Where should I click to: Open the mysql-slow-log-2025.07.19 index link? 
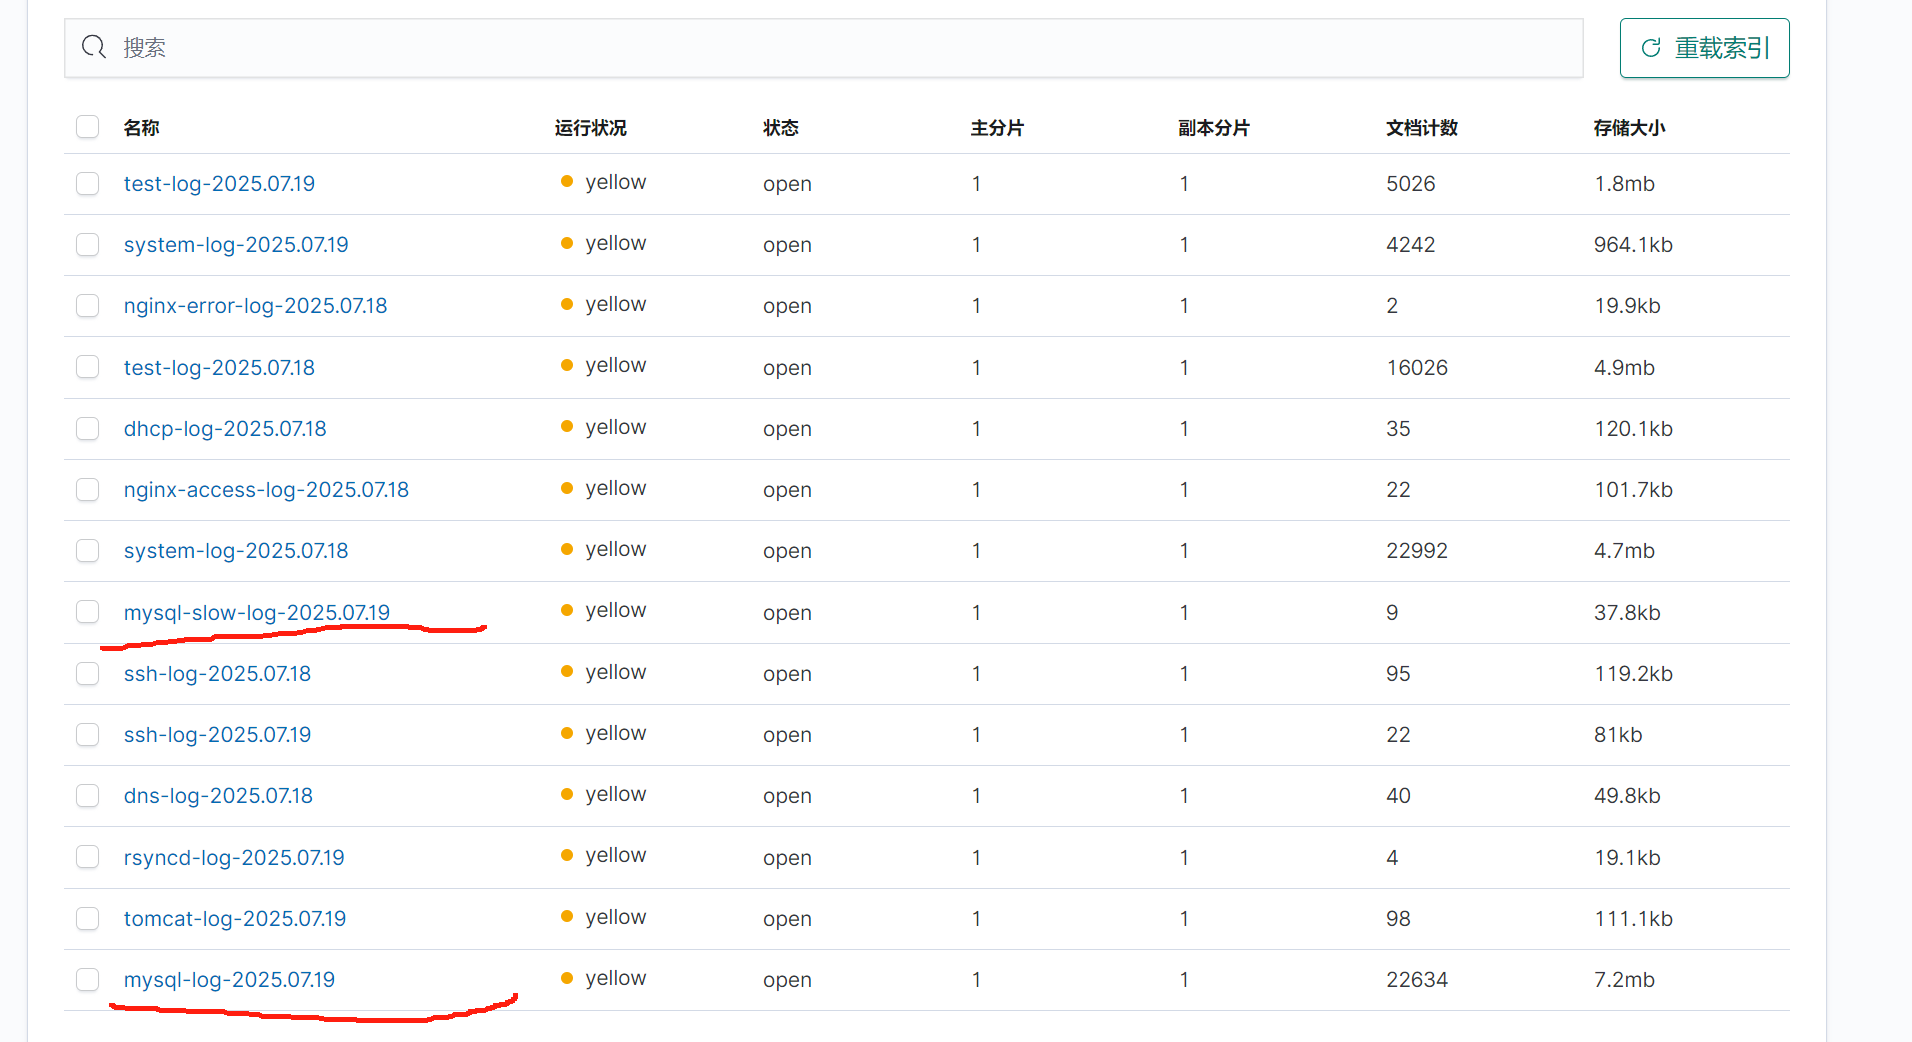click(257, 613)
